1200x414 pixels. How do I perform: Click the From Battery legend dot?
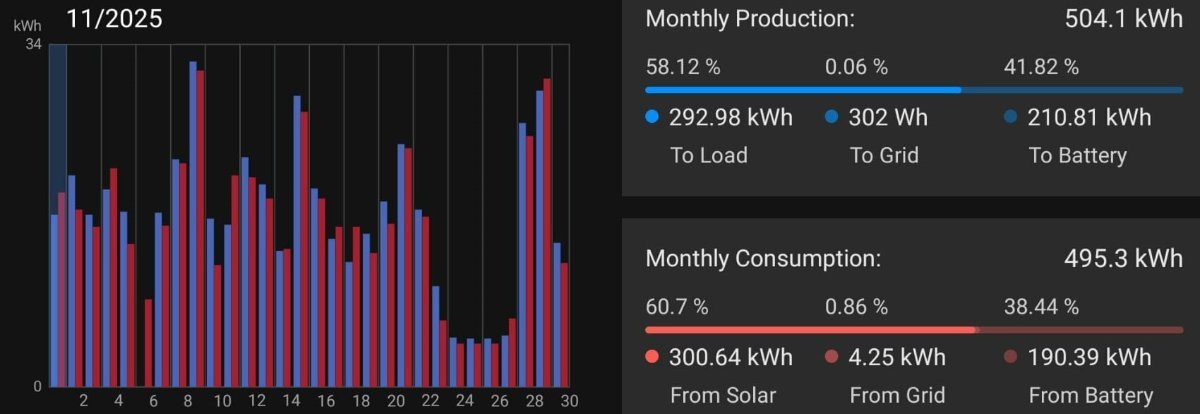1011,357
